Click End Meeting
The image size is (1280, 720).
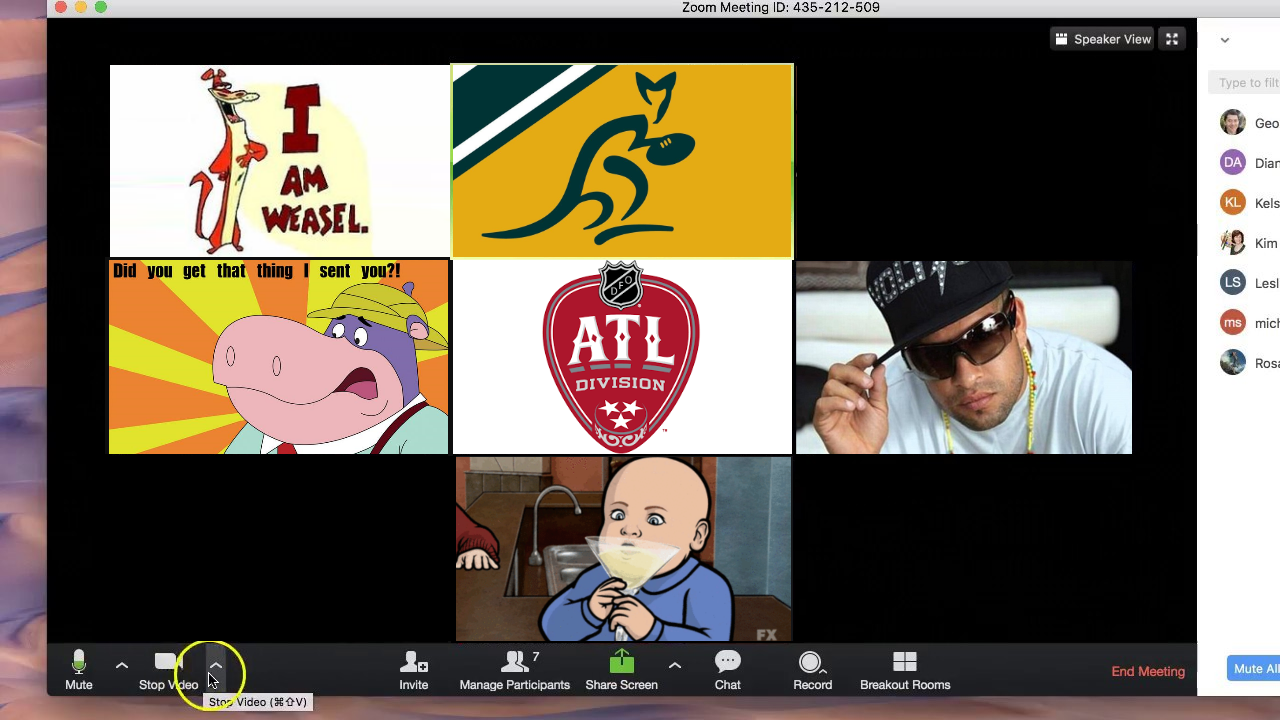(x=1148, y=671)
